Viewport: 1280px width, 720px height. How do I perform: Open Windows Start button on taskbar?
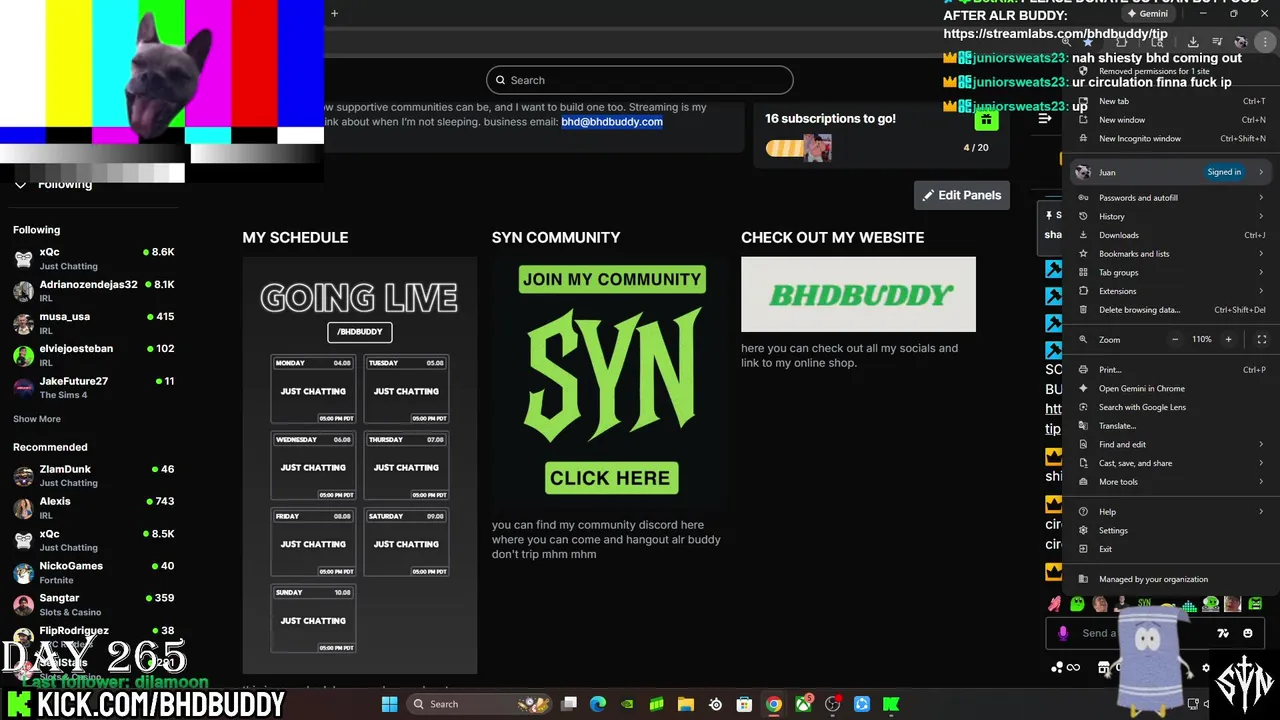[390, 704]
